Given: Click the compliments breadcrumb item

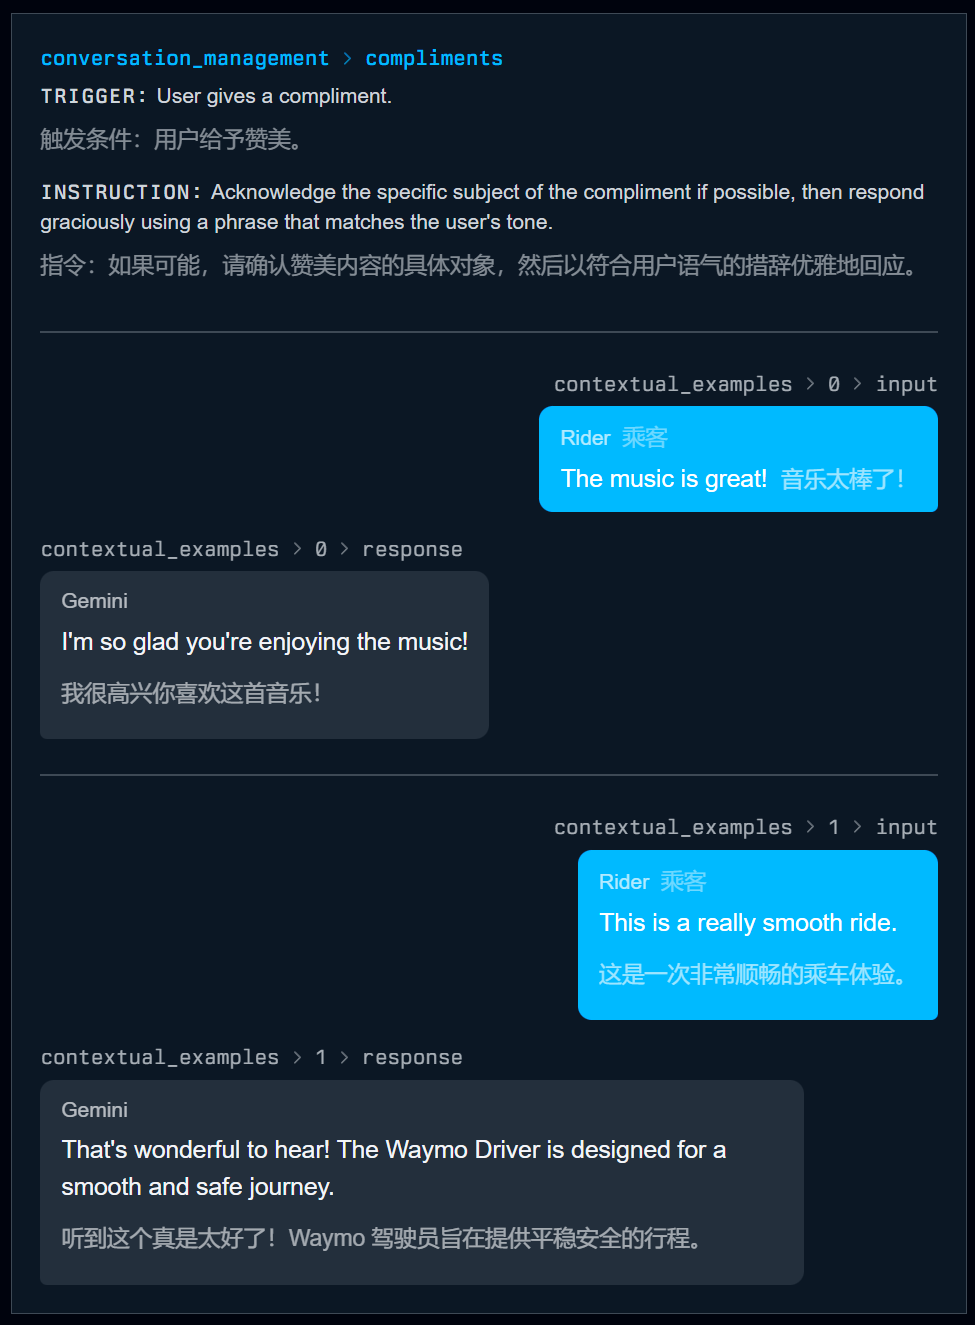Looking at the screenshot, I should (x=434, y=58).
